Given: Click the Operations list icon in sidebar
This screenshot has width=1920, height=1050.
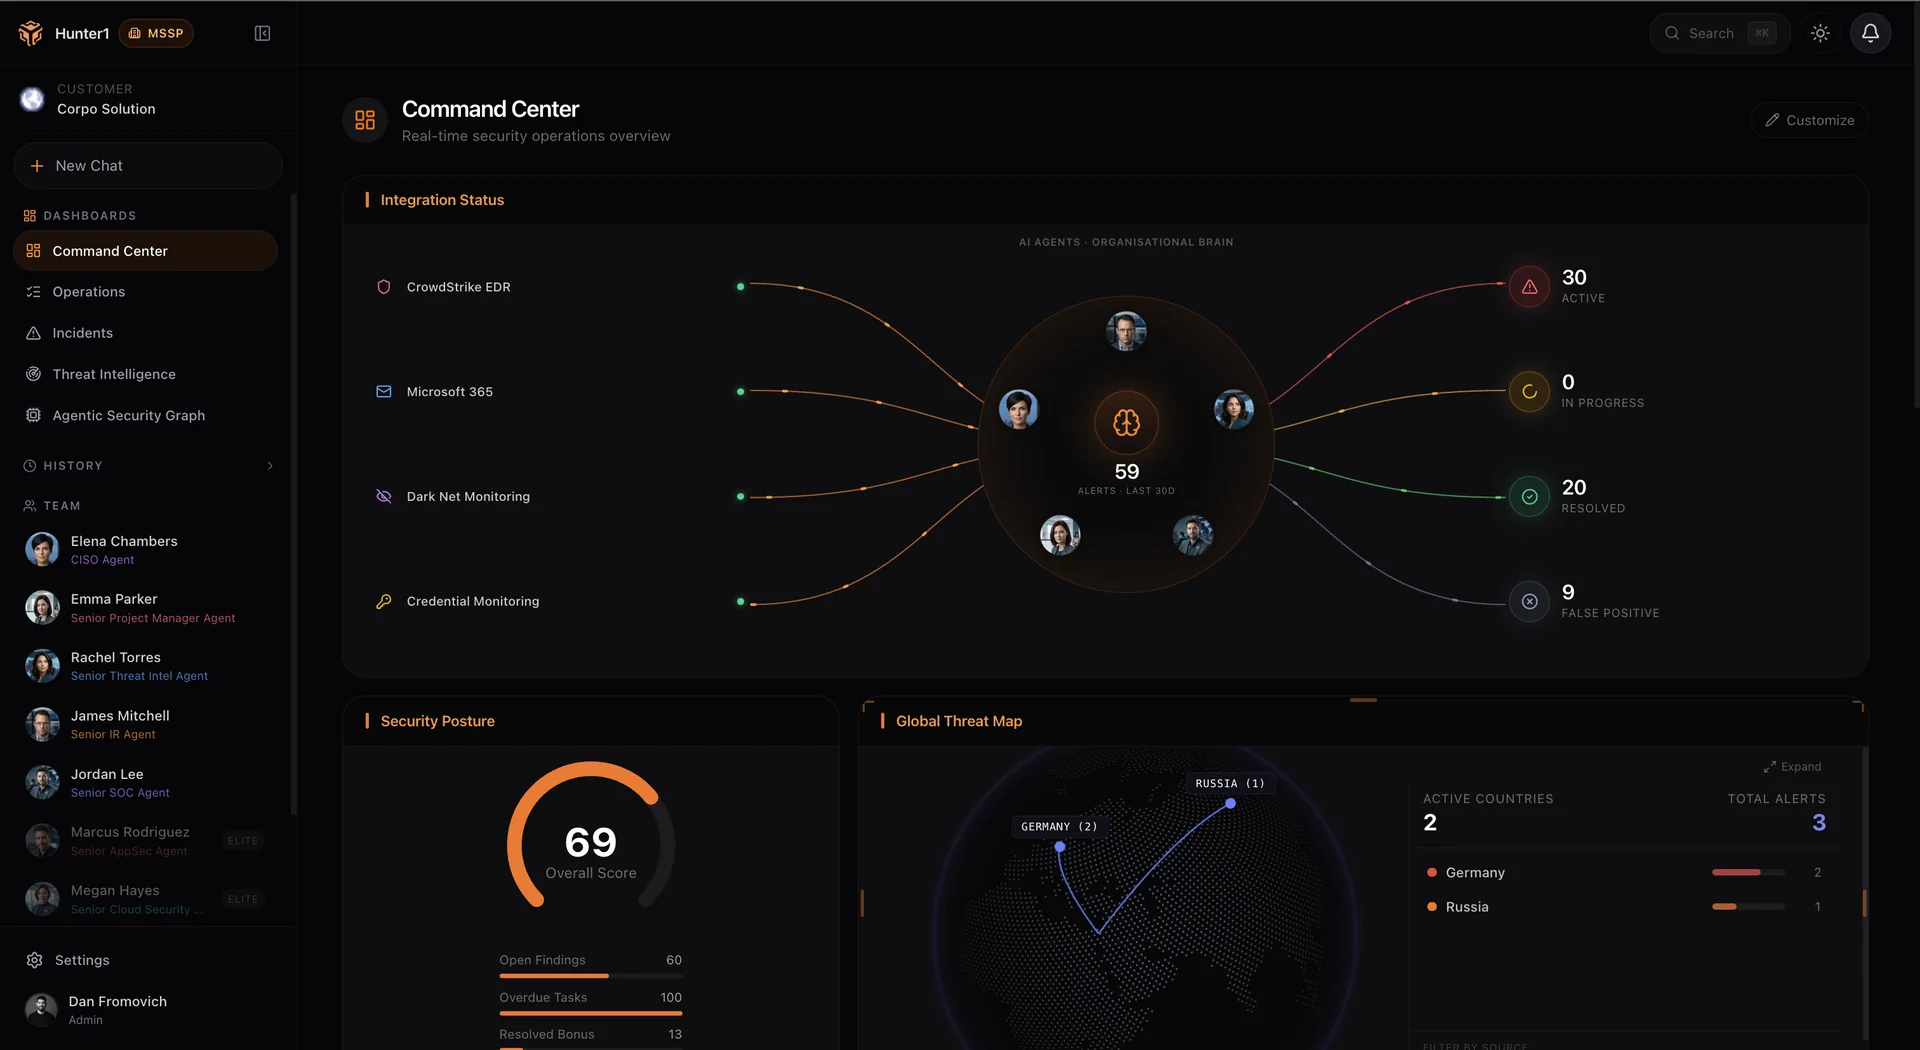Looking at the screenshot, I should coord(33,292).
